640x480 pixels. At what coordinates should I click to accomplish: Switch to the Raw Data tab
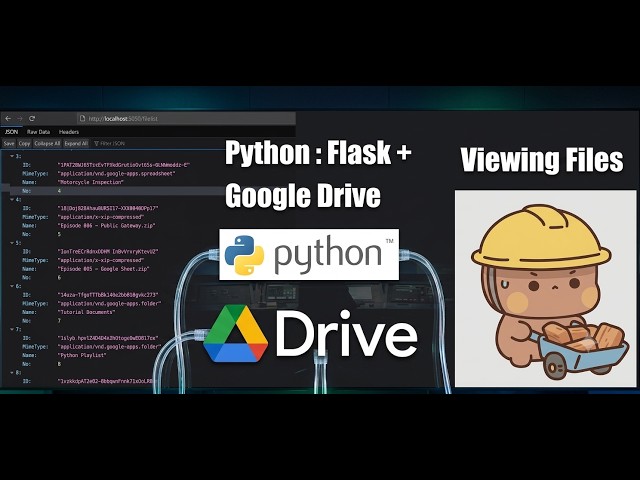pyautogui.click(x=38, y=132)
